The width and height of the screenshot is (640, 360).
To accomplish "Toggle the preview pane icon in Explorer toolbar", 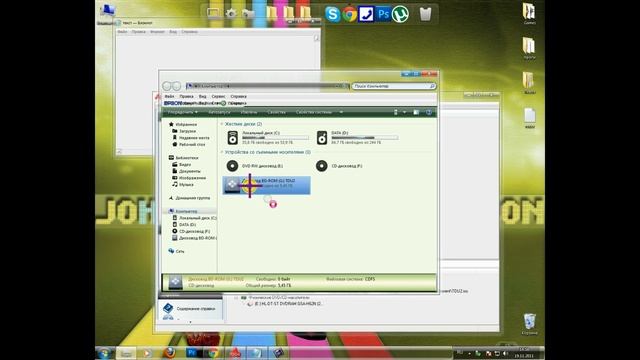I will click(x=416, y=112).
